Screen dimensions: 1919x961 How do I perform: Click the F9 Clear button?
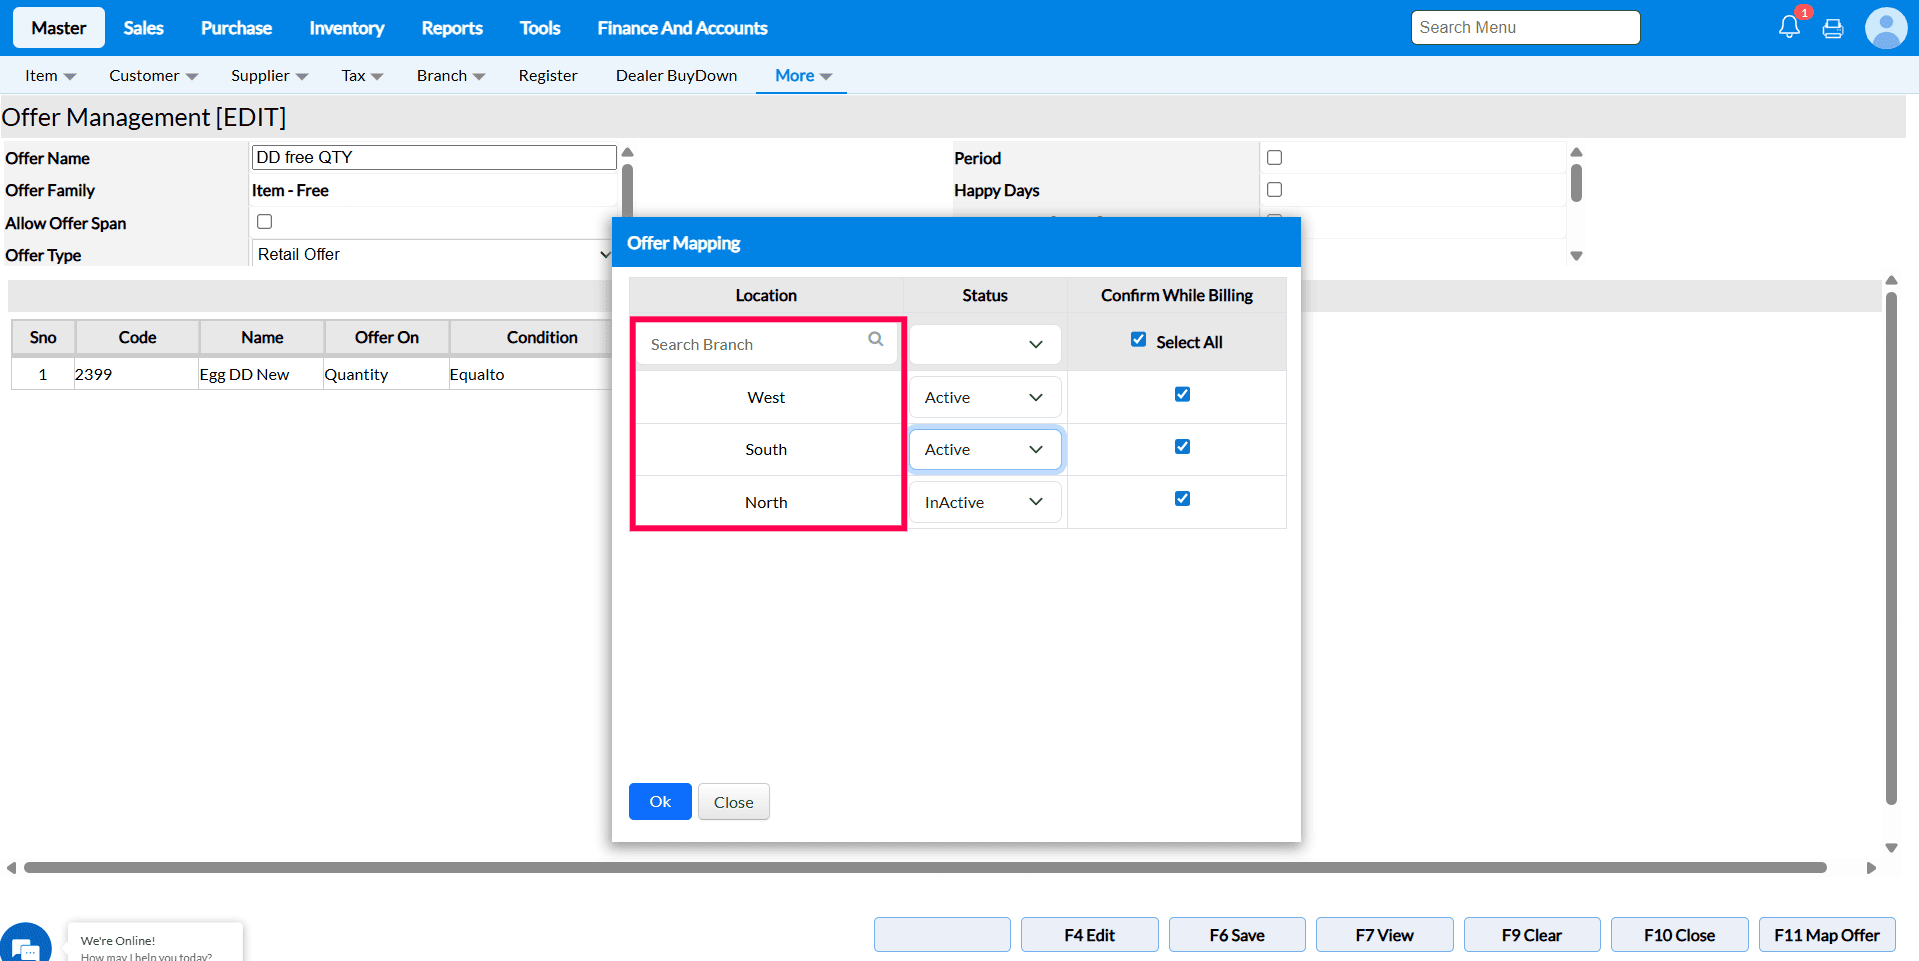tap(1532, 935)
